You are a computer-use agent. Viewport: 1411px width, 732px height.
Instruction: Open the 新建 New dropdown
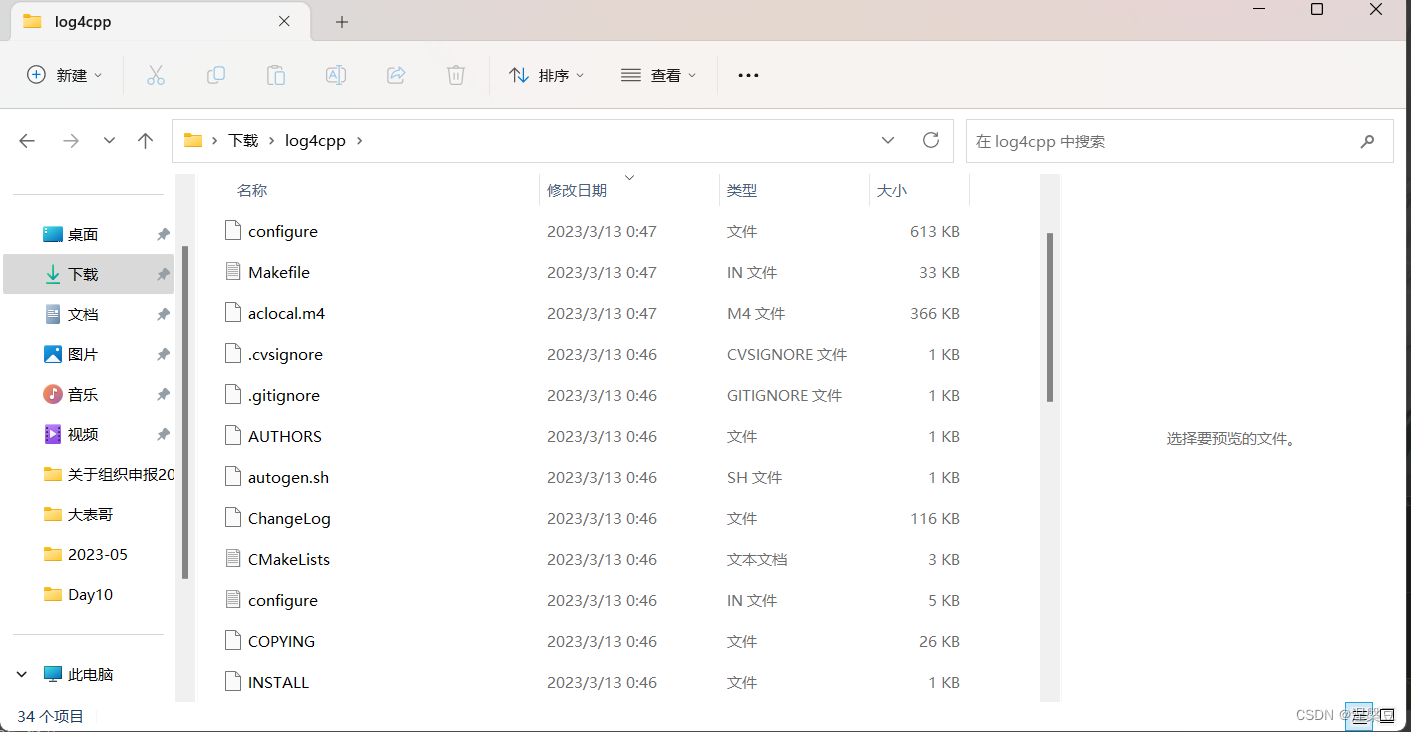coord(64,75)
